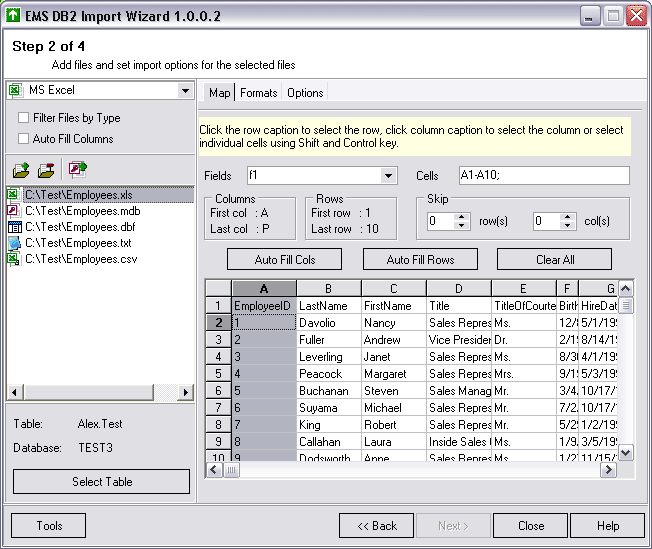The height and width of the screenshot is (549, 652).
Task: Click the grid's vertical scroll up arrow
Action: tap(626, 288)
